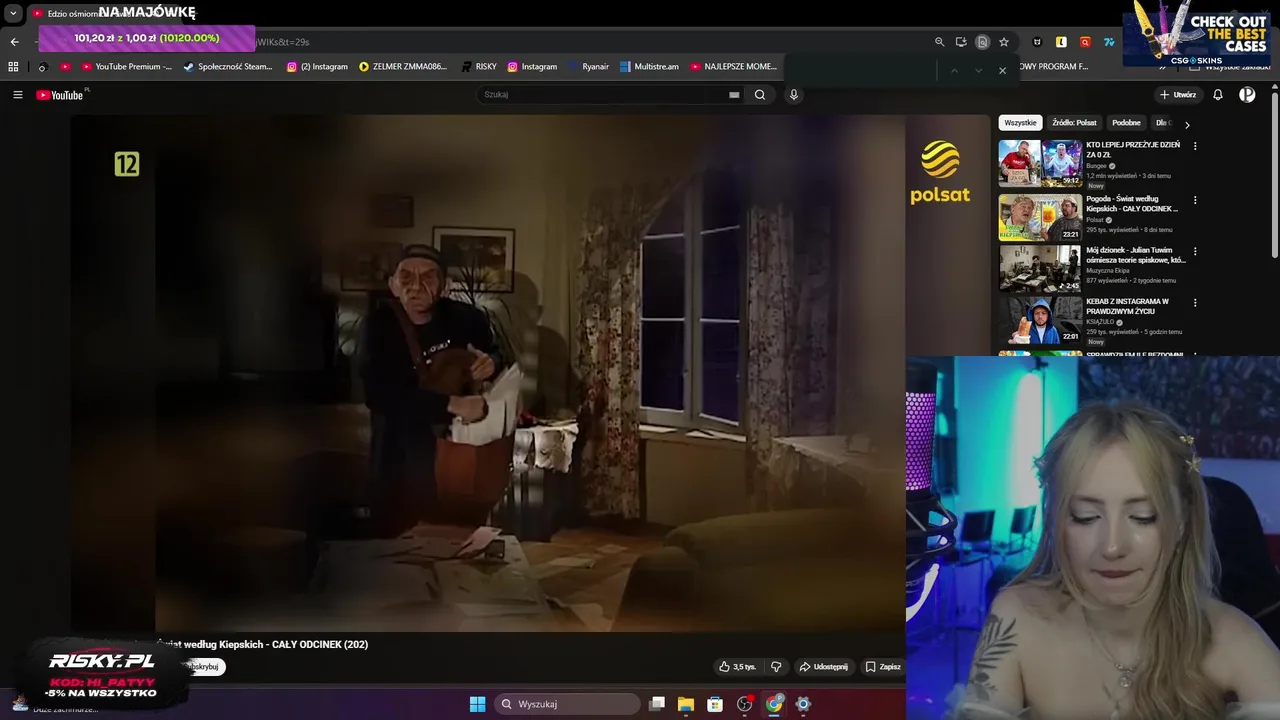Open the YouTube hamburger guide menu

point(18,95)
